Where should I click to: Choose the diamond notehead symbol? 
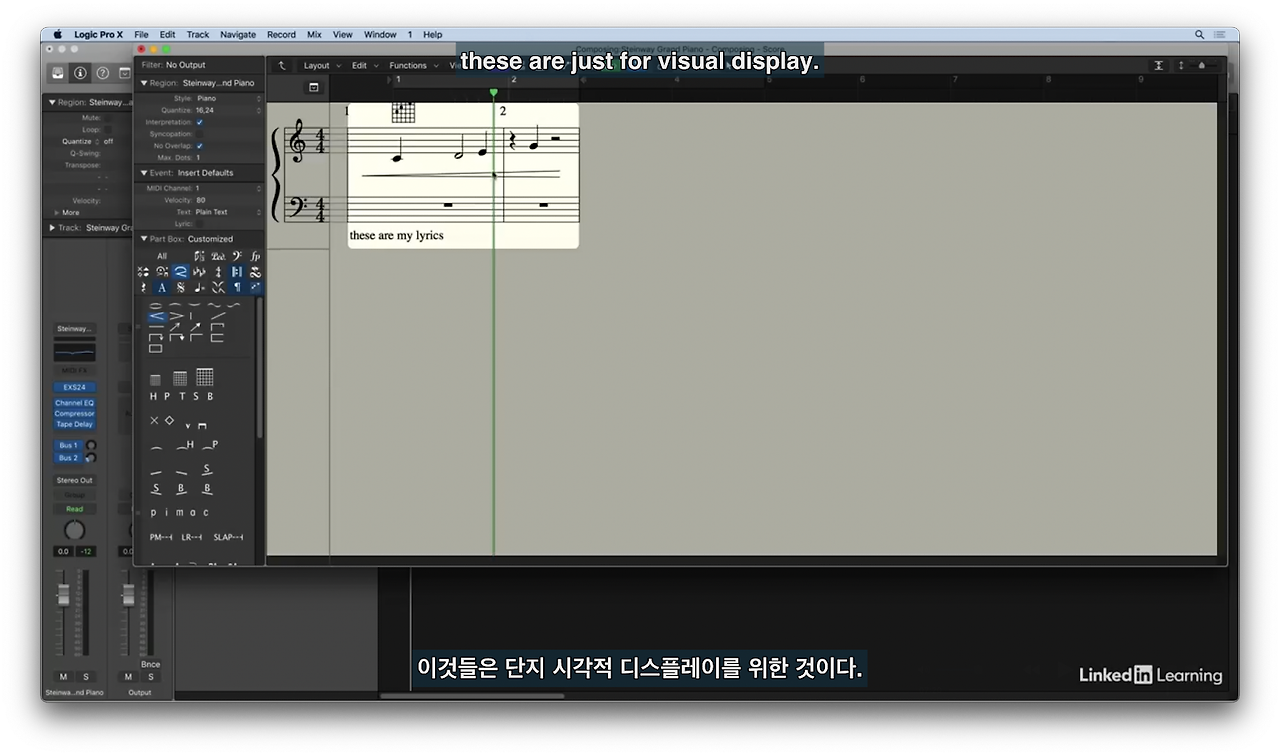coord(169,421)
